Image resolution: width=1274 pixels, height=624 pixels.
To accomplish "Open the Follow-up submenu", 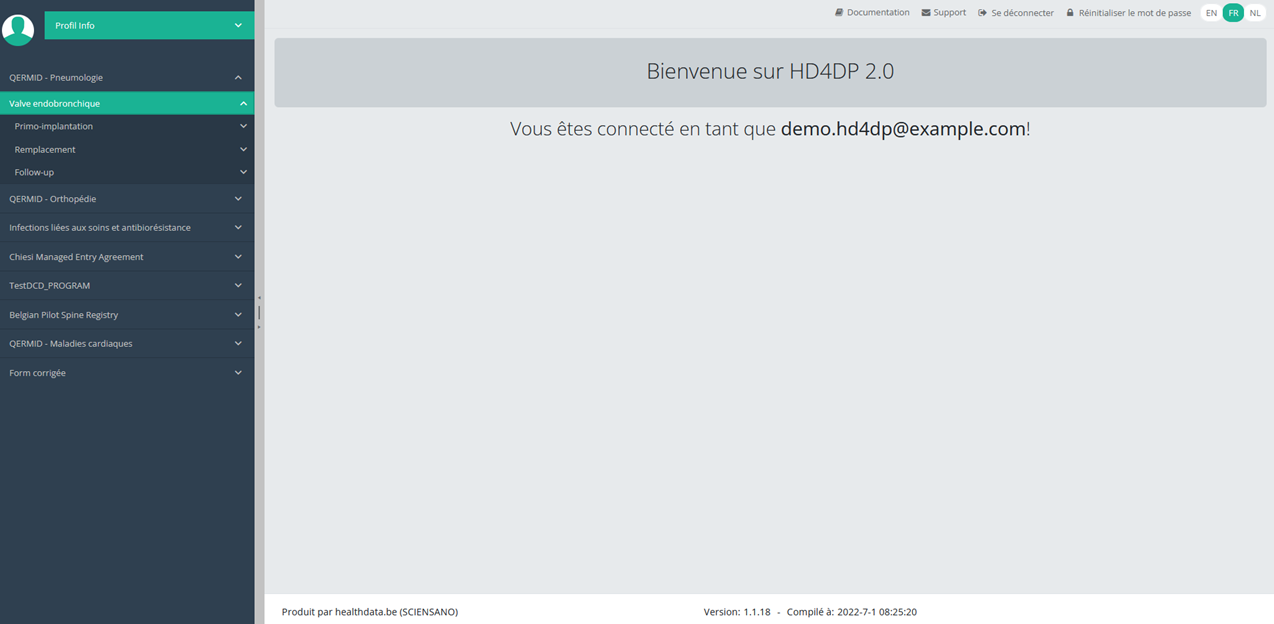I will [127, 172].
